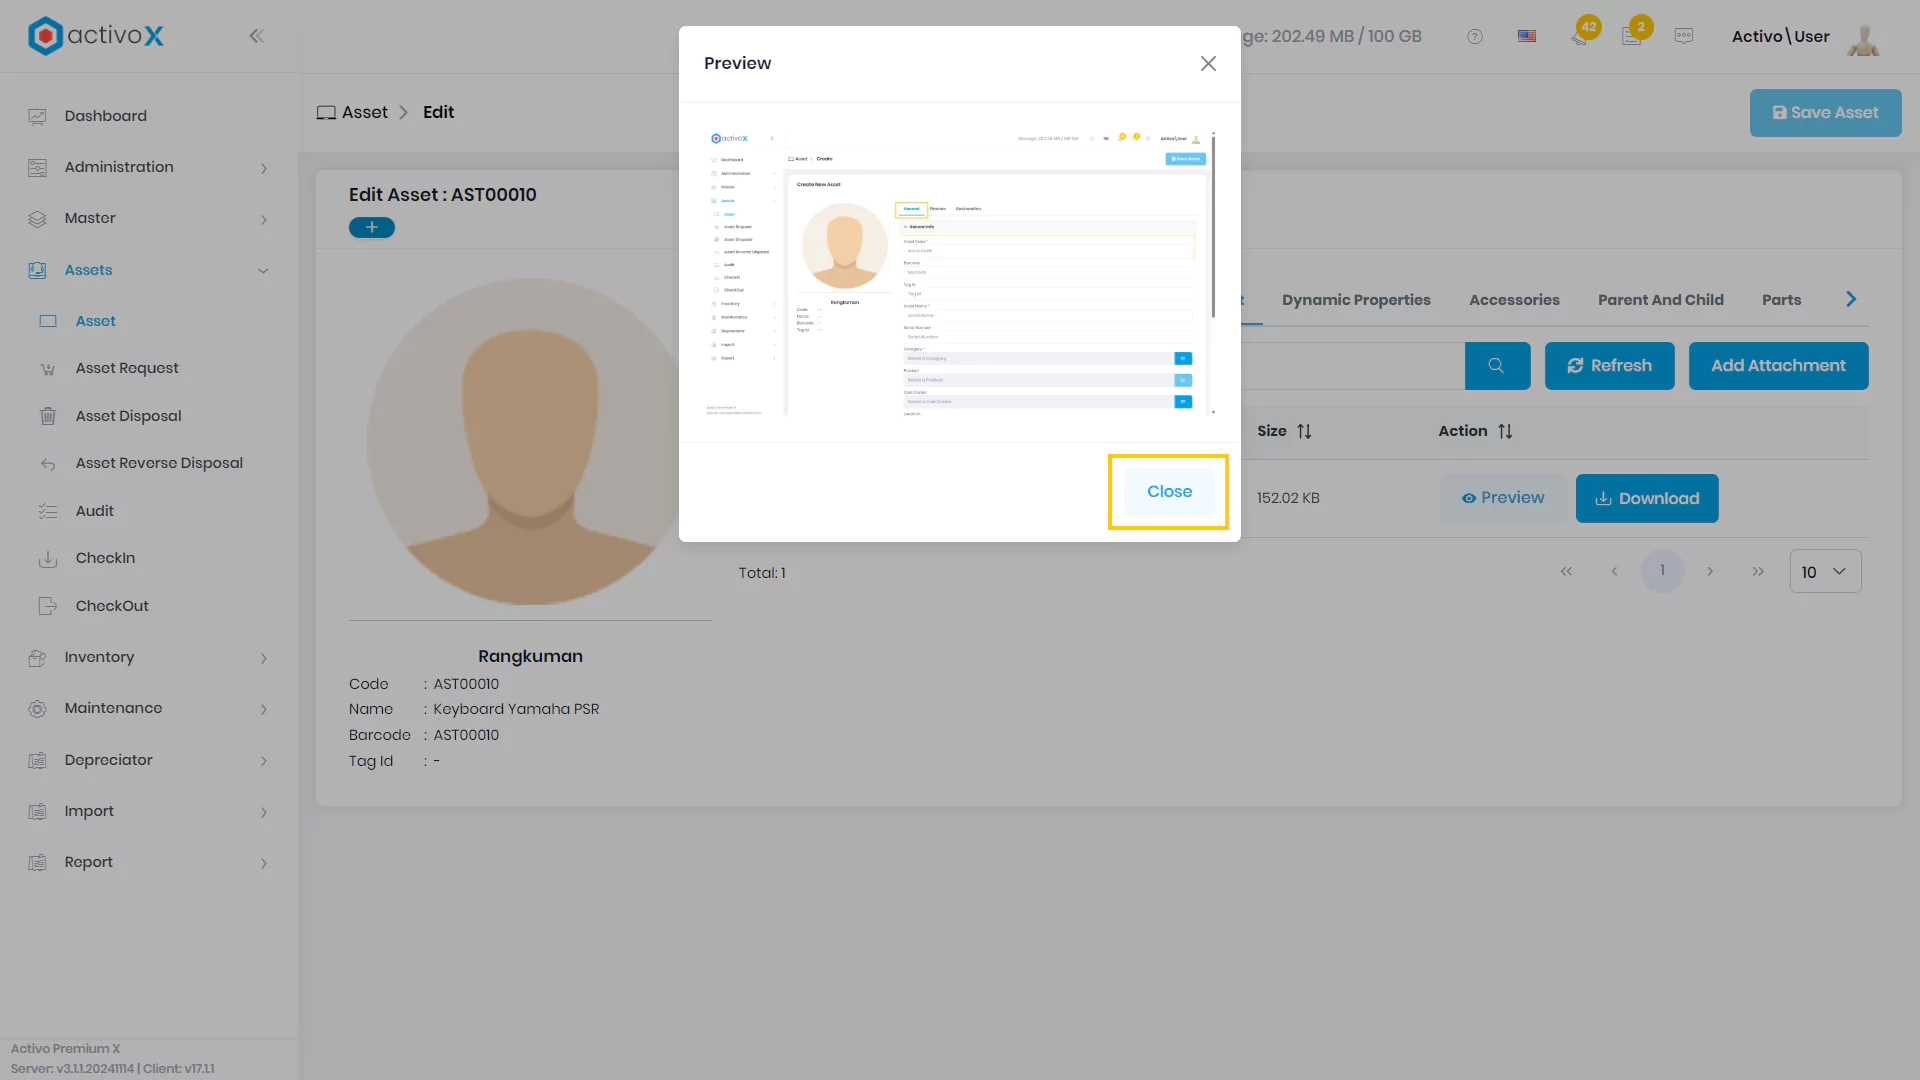This screenshot has width=1920, height=1080.
Task: Click the Asset Request cart icon
Action: click(x=47, y=369)
